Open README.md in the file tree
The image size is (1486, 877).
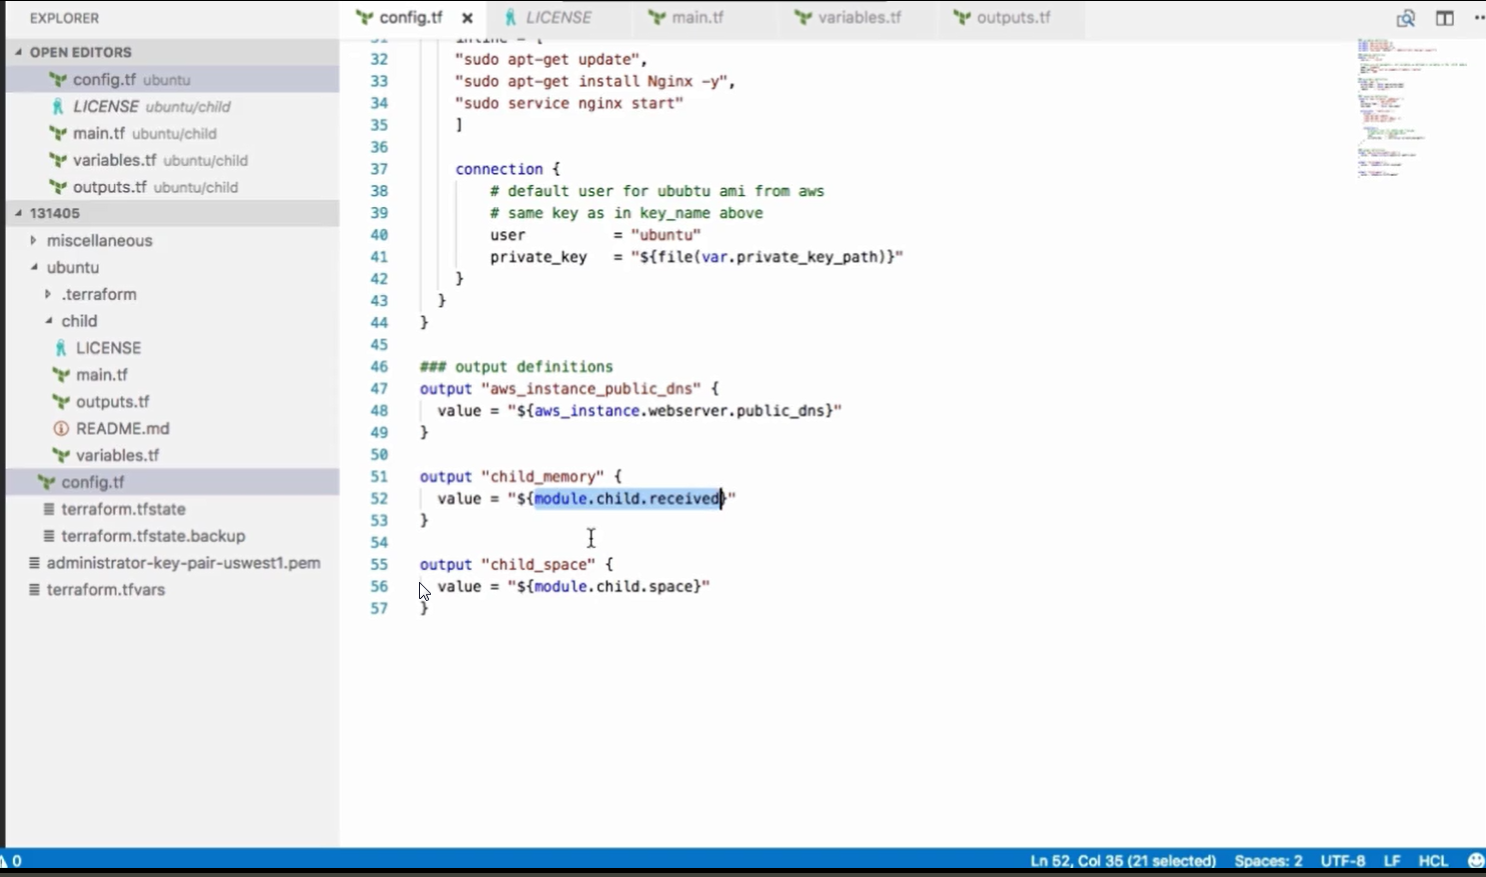click(172, 429)
